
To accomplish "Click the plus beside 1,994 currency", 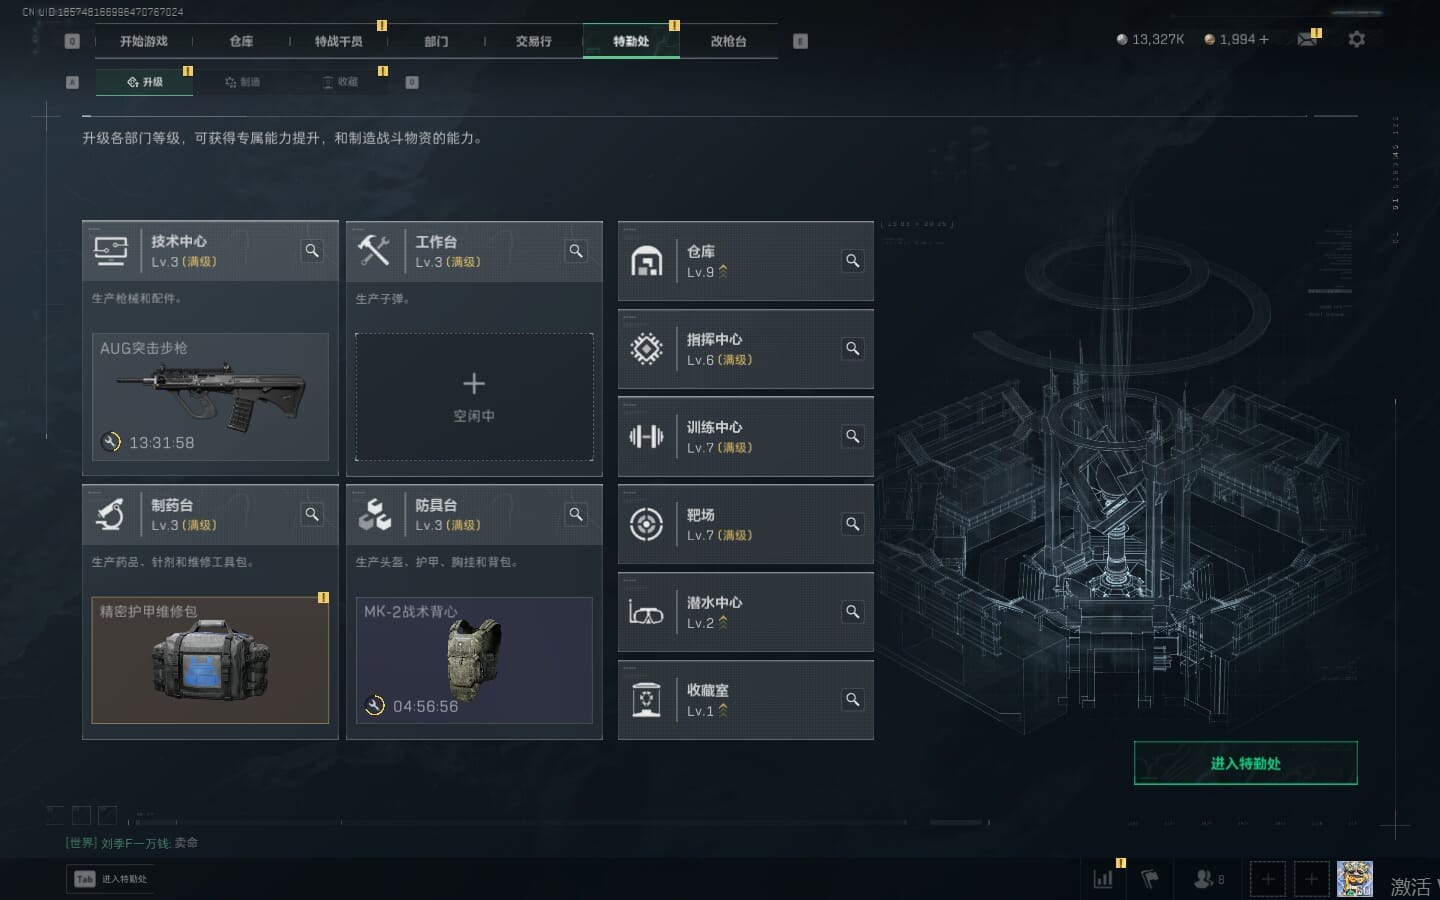I will tap(1264, 39).
